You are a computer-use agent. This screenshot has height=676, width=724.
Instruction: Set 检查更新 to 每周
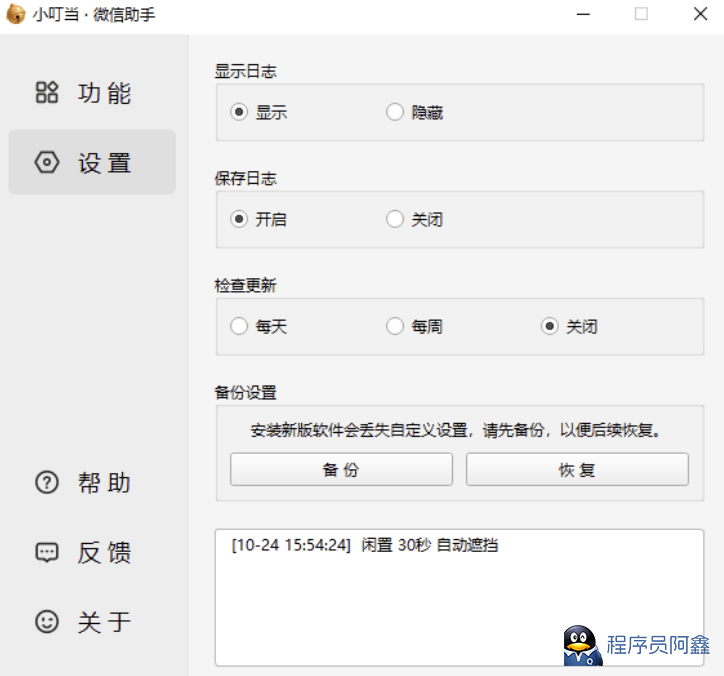395,327
